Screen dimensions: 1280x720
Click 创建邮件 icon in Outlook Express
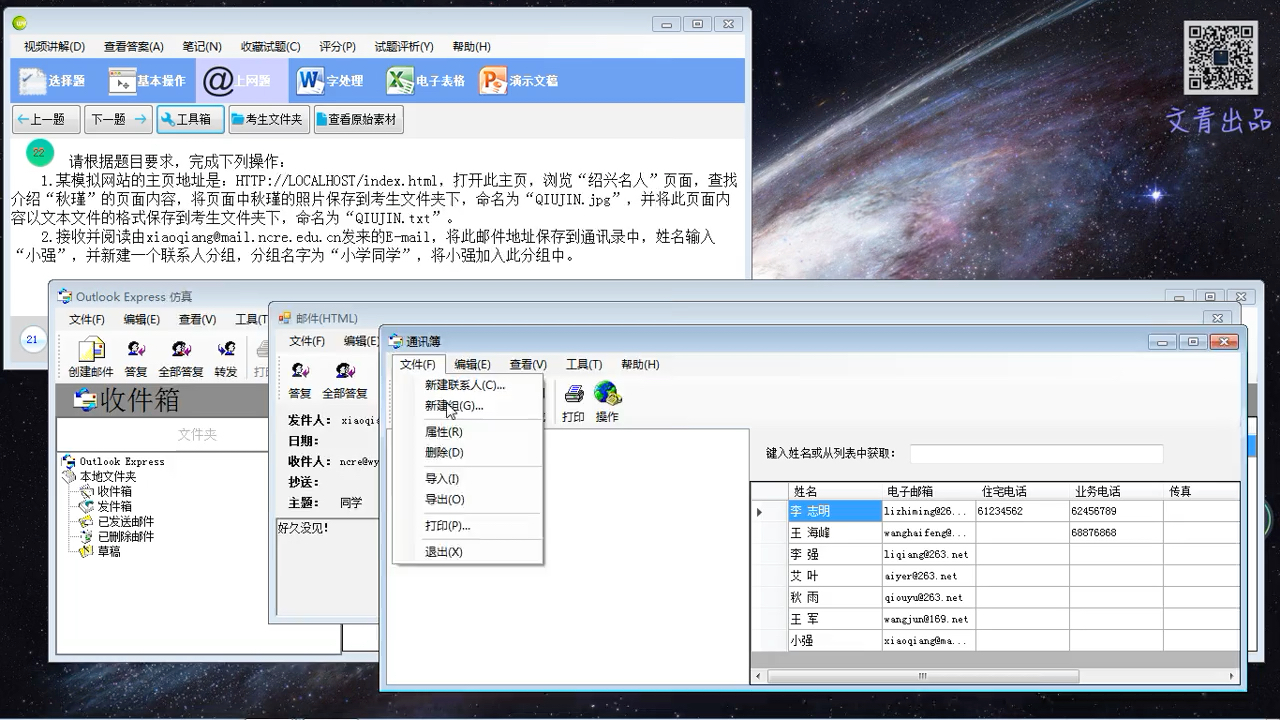(91, 358)
